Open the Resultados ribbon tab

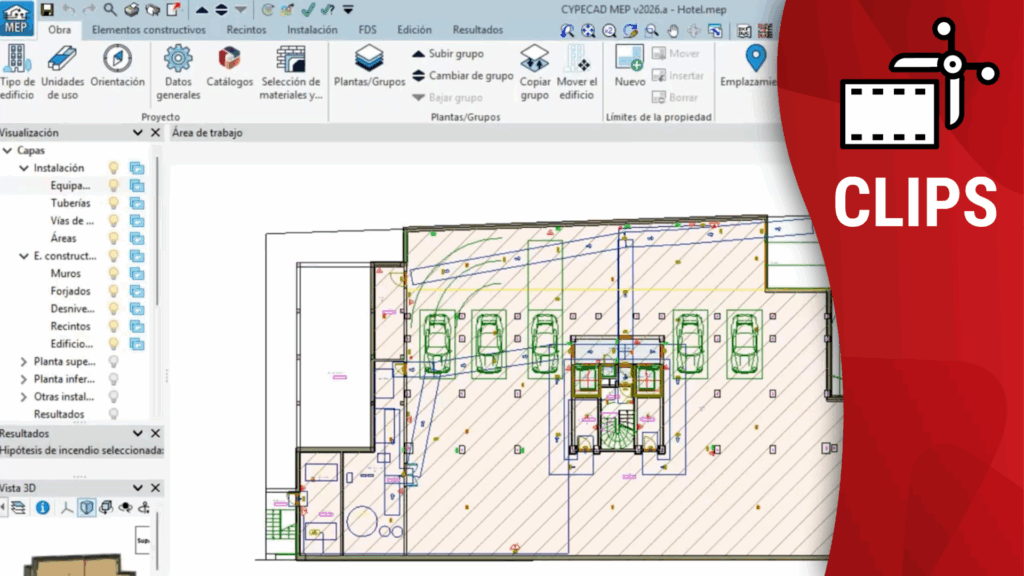477,30
